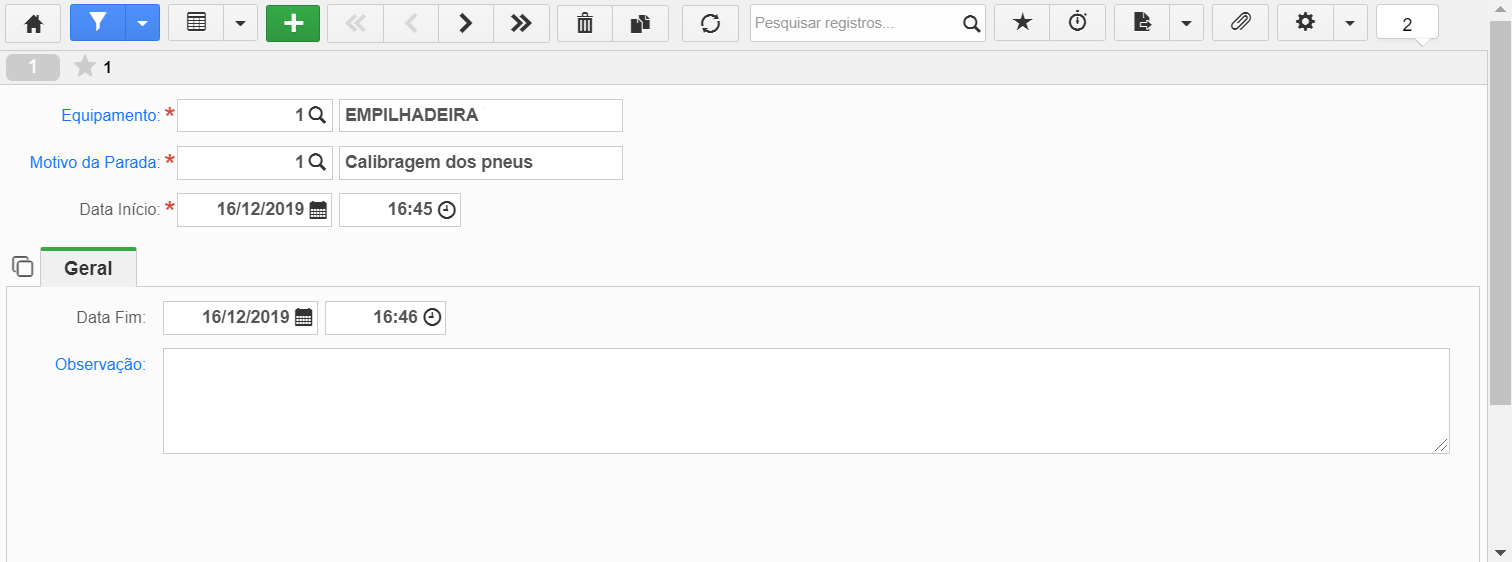Open the Equipamento lookup link

coord(110,115)
